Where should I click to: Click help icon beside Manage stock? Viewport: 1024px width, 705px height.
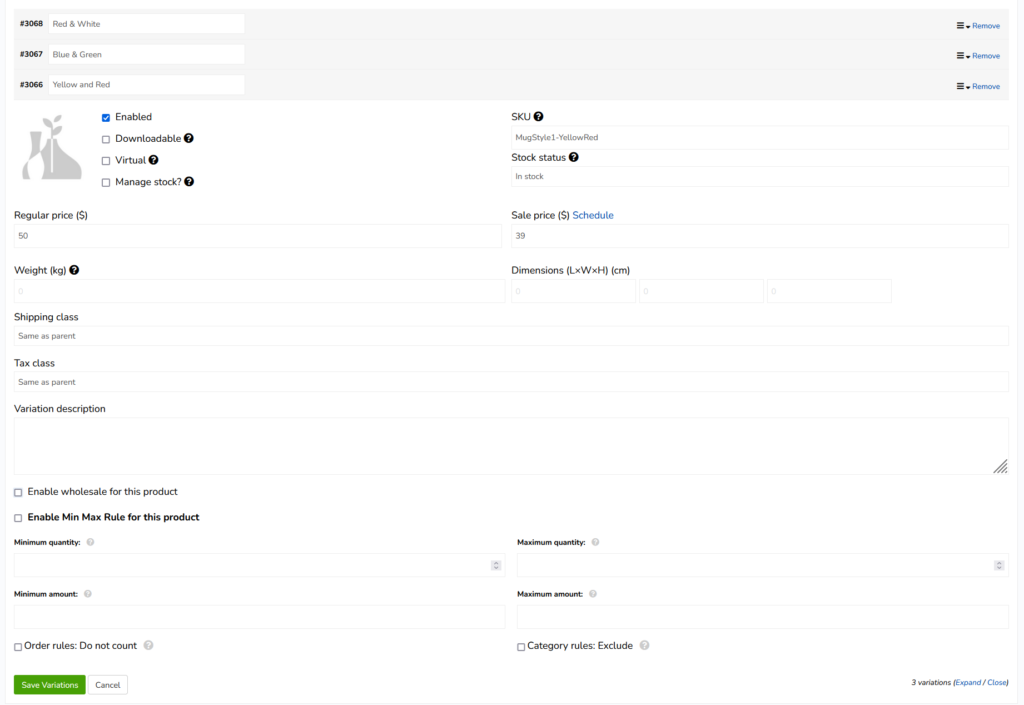tap(189, 182)
